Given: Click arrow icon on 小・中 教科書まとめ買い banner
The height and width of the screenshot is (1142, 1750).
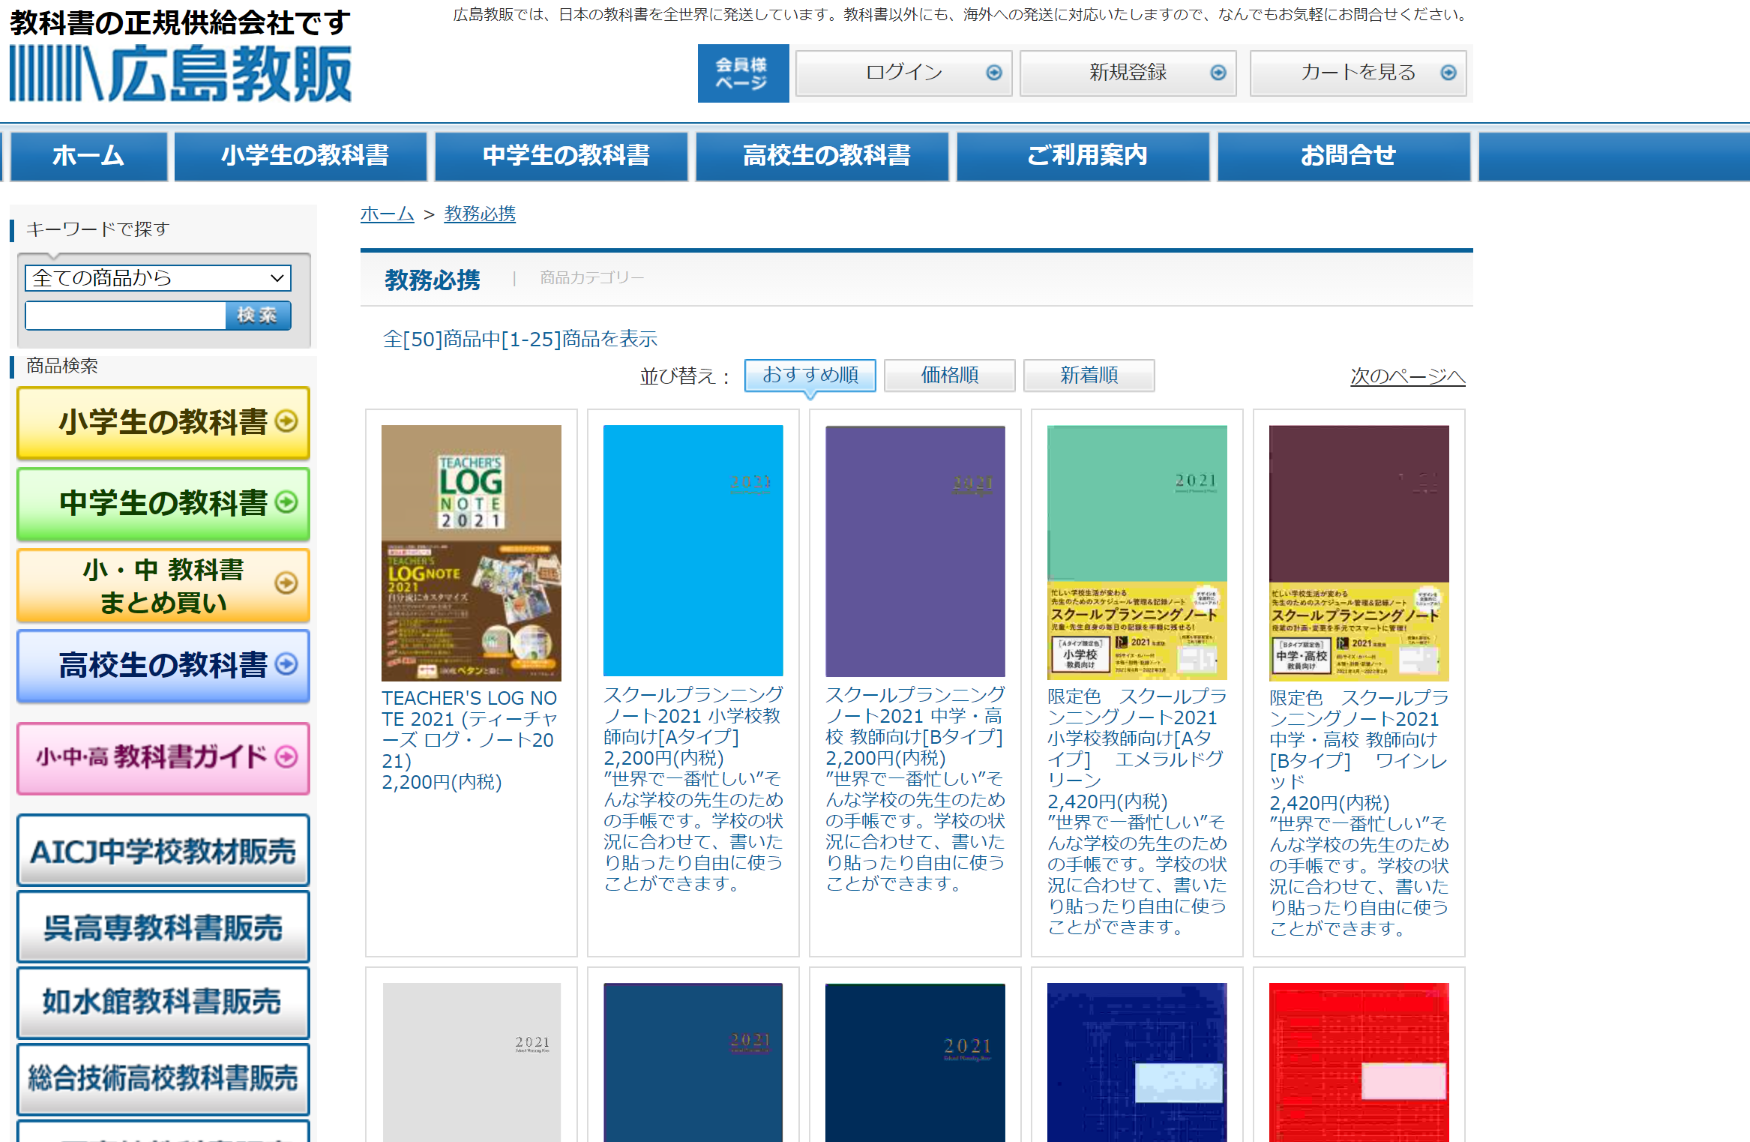Looking at the screenshot, I should [286, 583].
